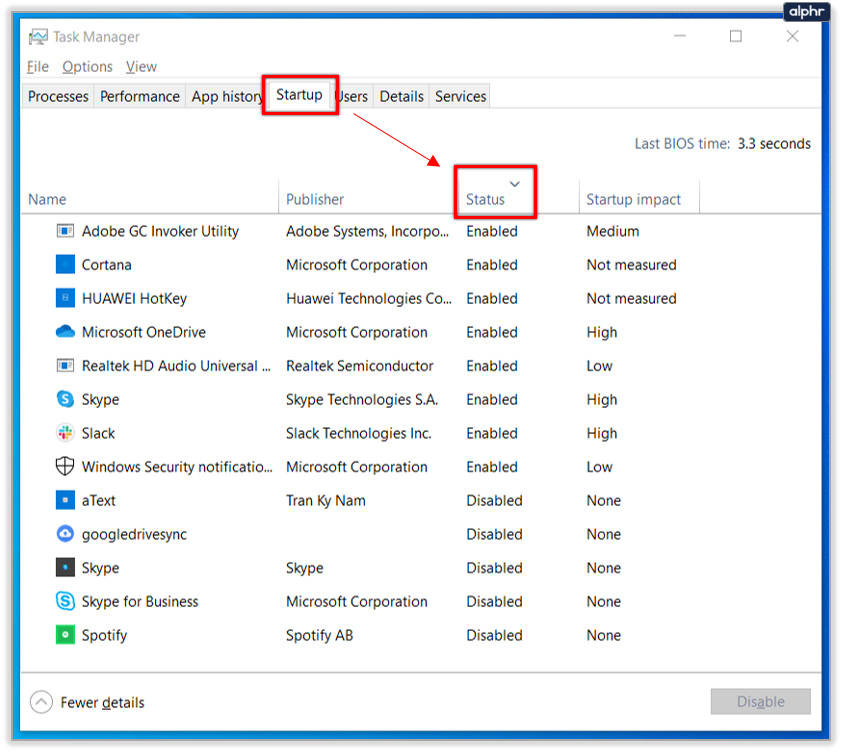
Task: Select the Slack row name
Action: (x=98, y=433)
